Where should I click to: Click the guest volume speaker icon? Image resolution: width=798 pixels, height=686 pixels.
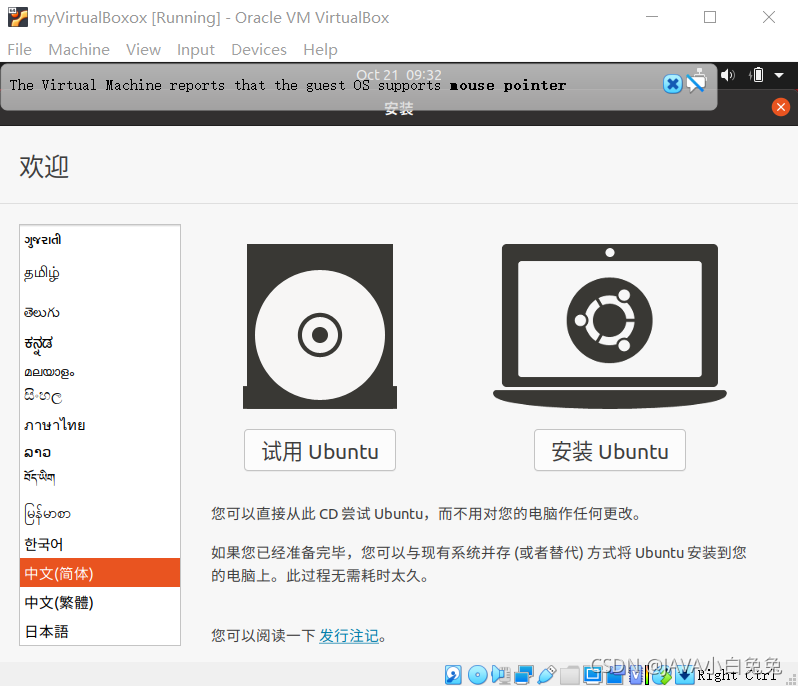pyautogui.click(x=728, y=75)
